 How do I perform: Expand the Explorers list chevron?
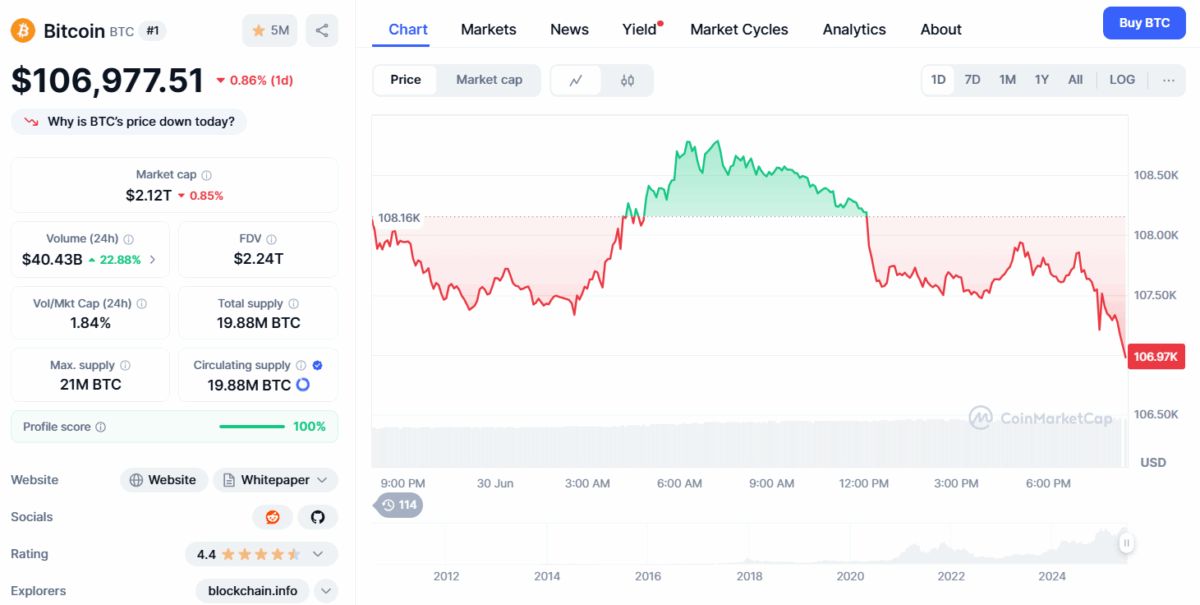tap(326, 591)
